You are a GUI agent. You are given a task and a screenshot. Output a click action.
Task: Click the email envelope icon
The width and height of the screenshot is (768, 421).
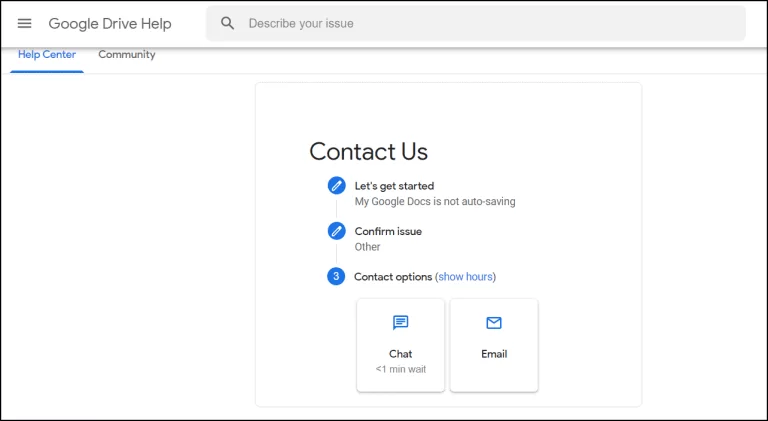(x=493, y=323)
